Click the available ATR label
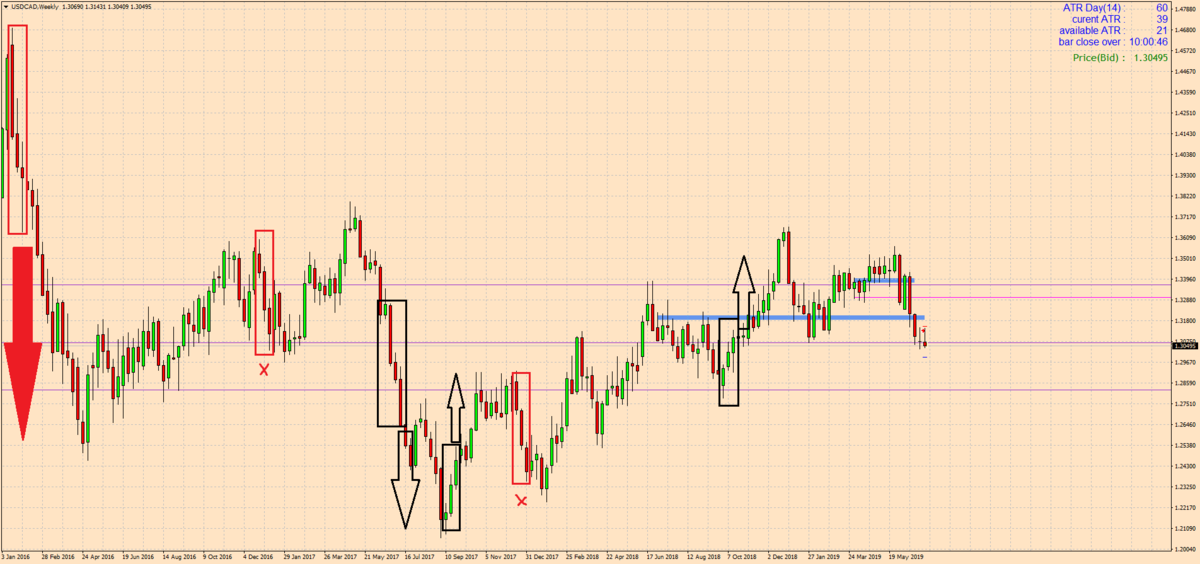The image size is (1200, 564). 1091,31
